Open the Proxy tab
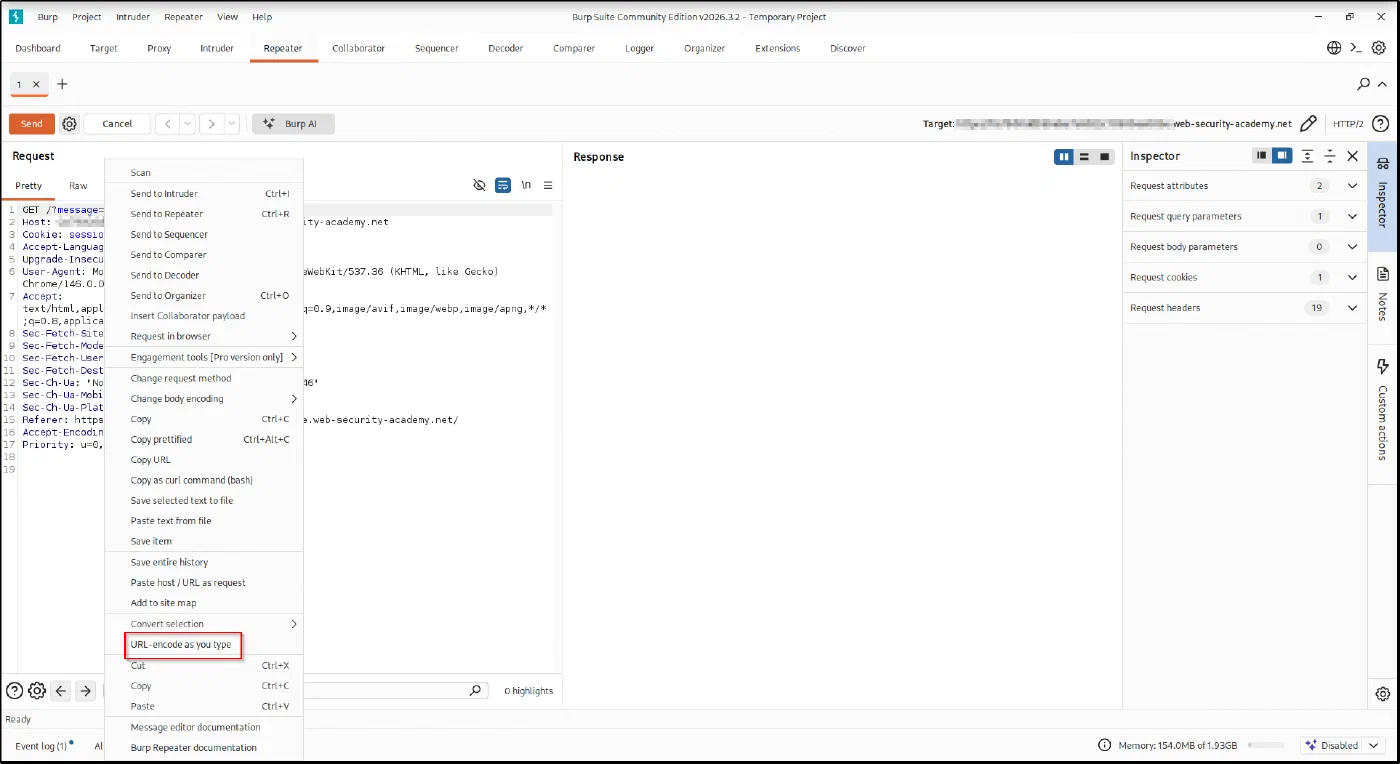The height and width of the screenshot is (764, 1400). click(159, 48)
